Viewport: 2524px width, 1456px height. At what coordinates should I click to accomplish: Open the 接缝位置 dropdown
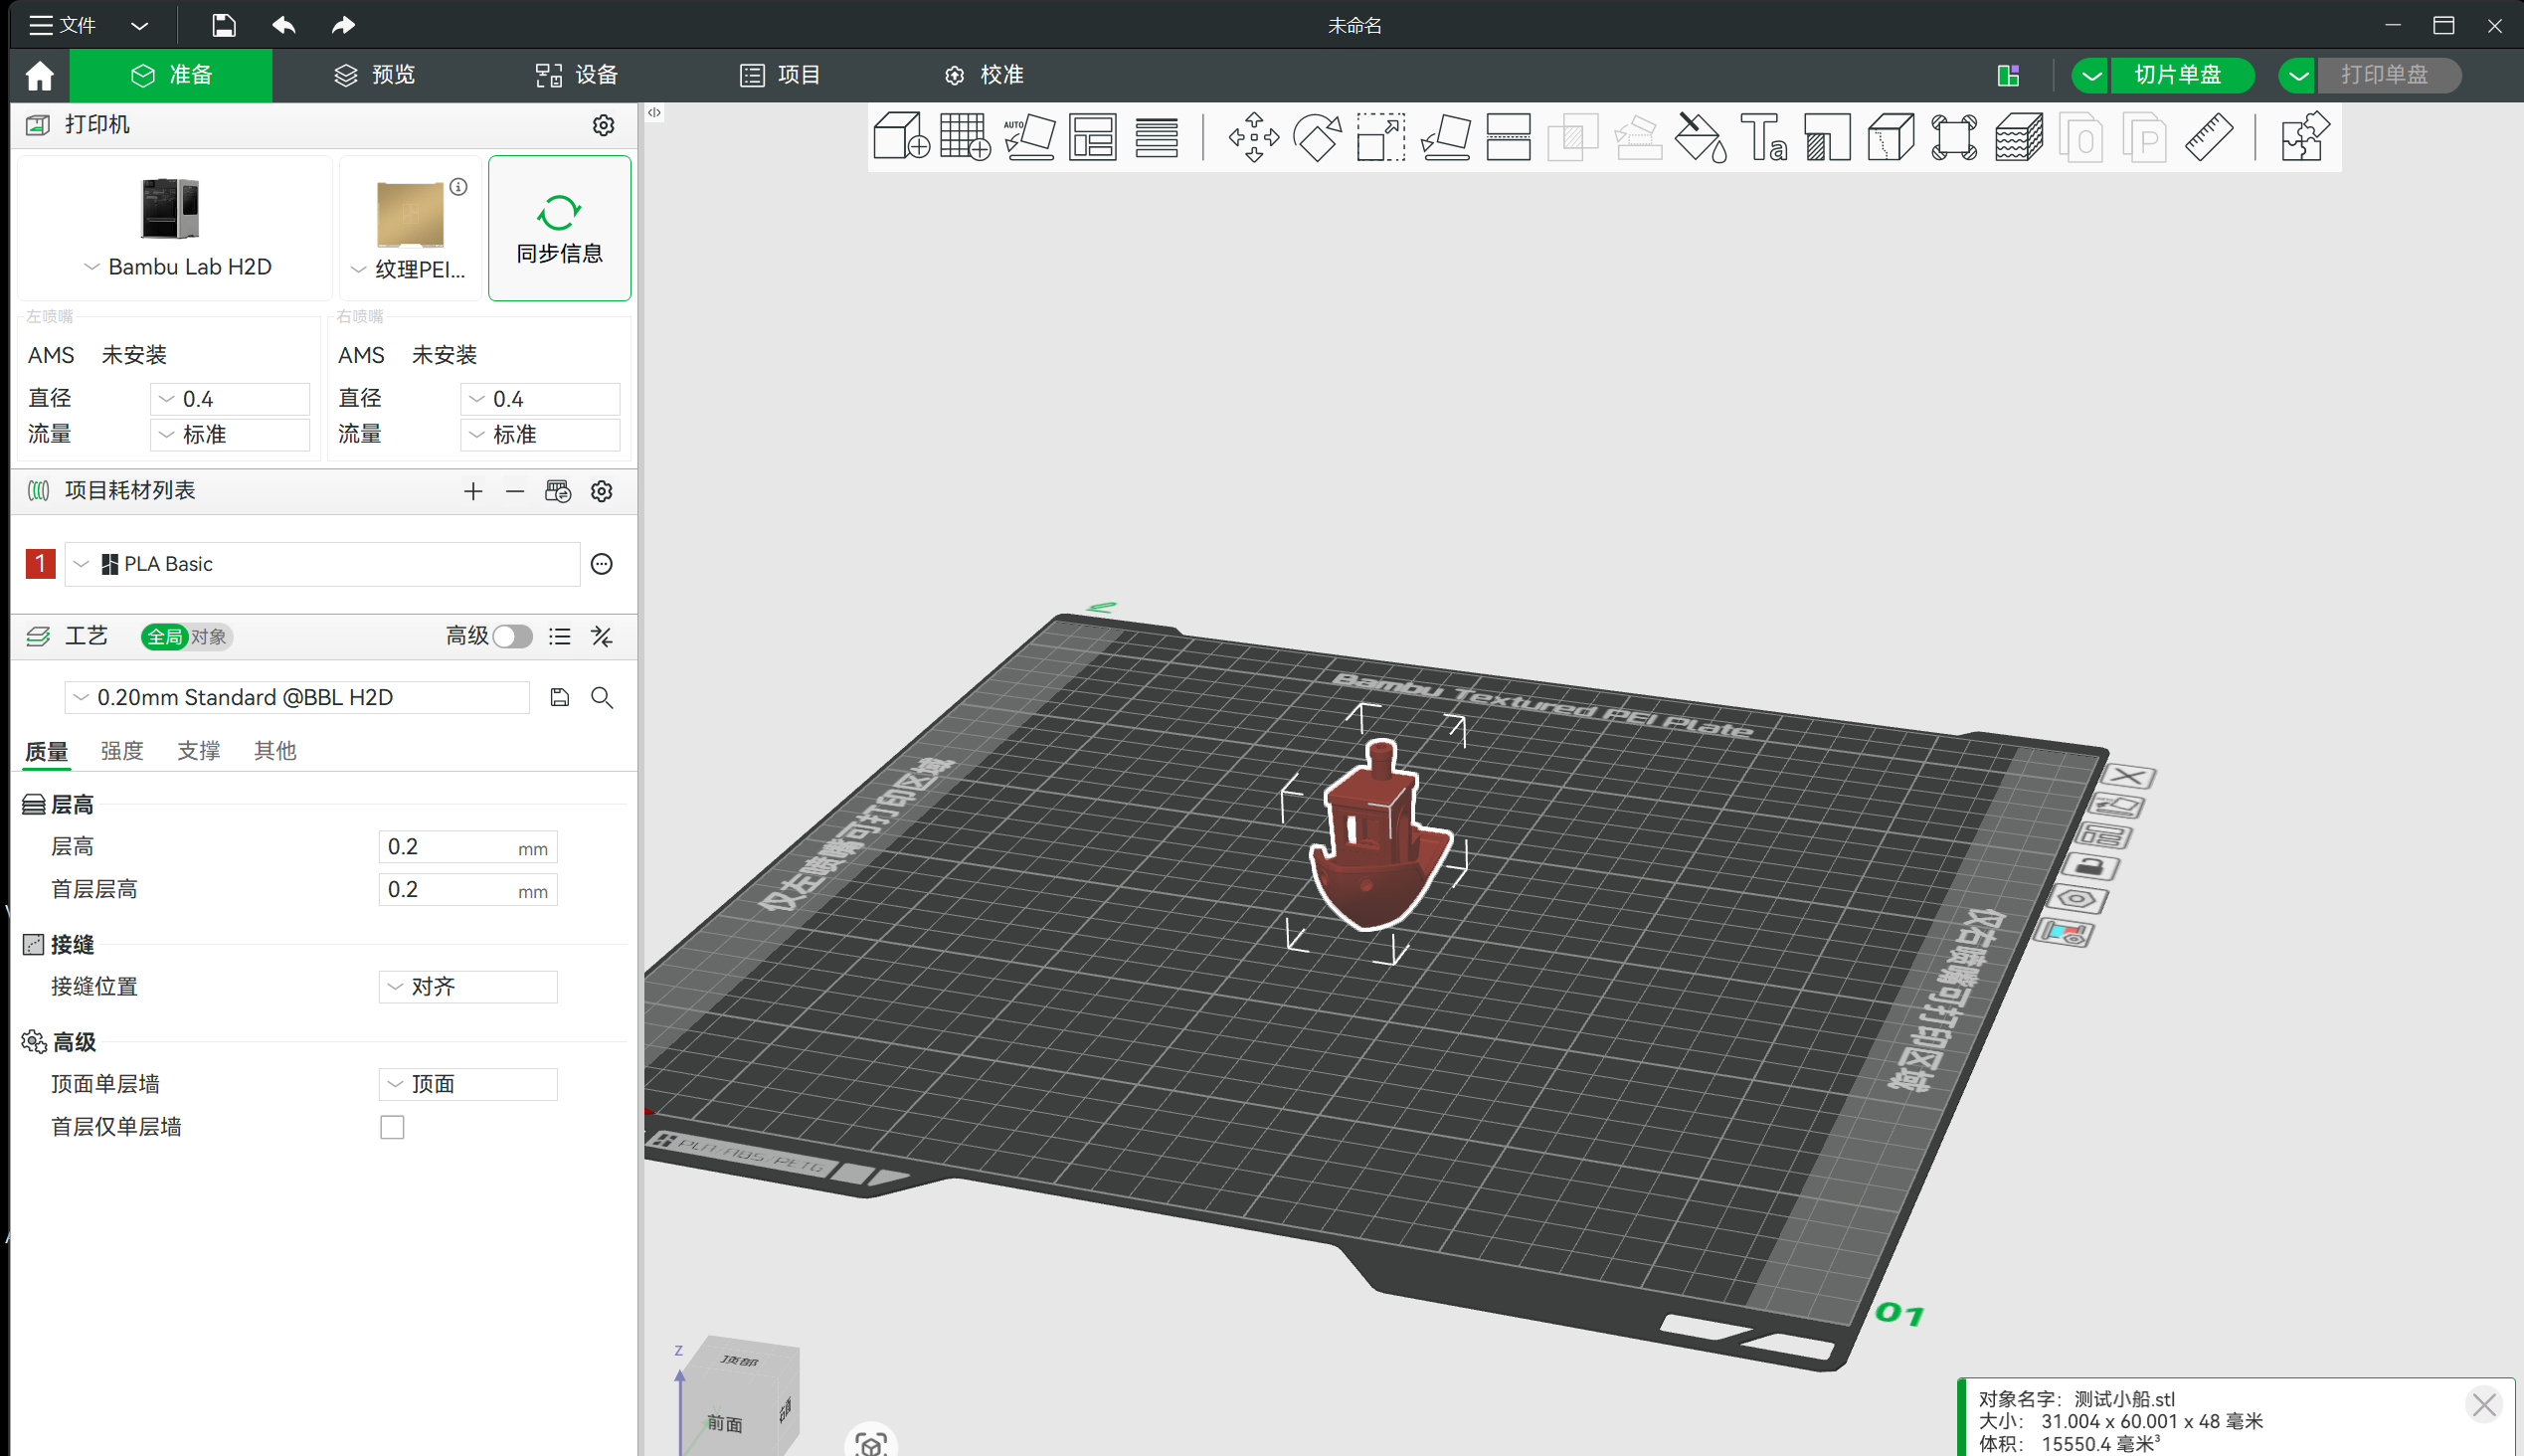468,987
